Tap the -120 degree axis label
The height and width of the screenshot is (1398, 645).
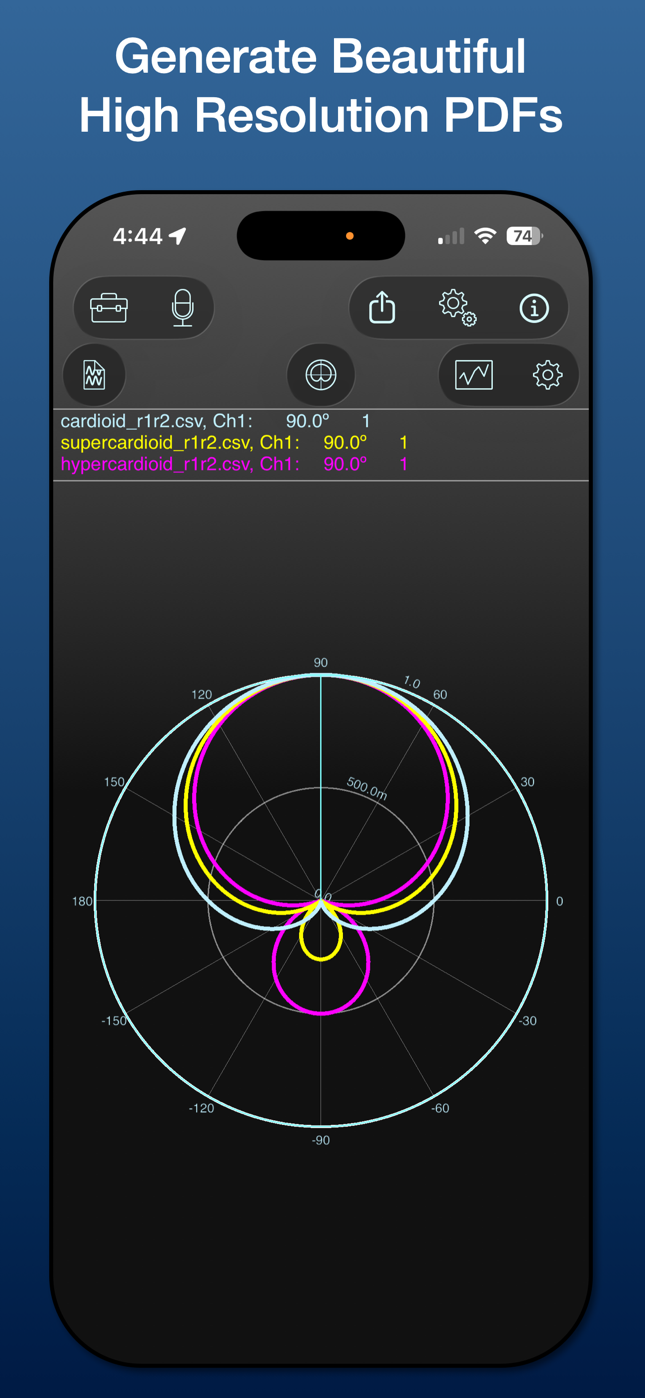tap(201, 1108)
